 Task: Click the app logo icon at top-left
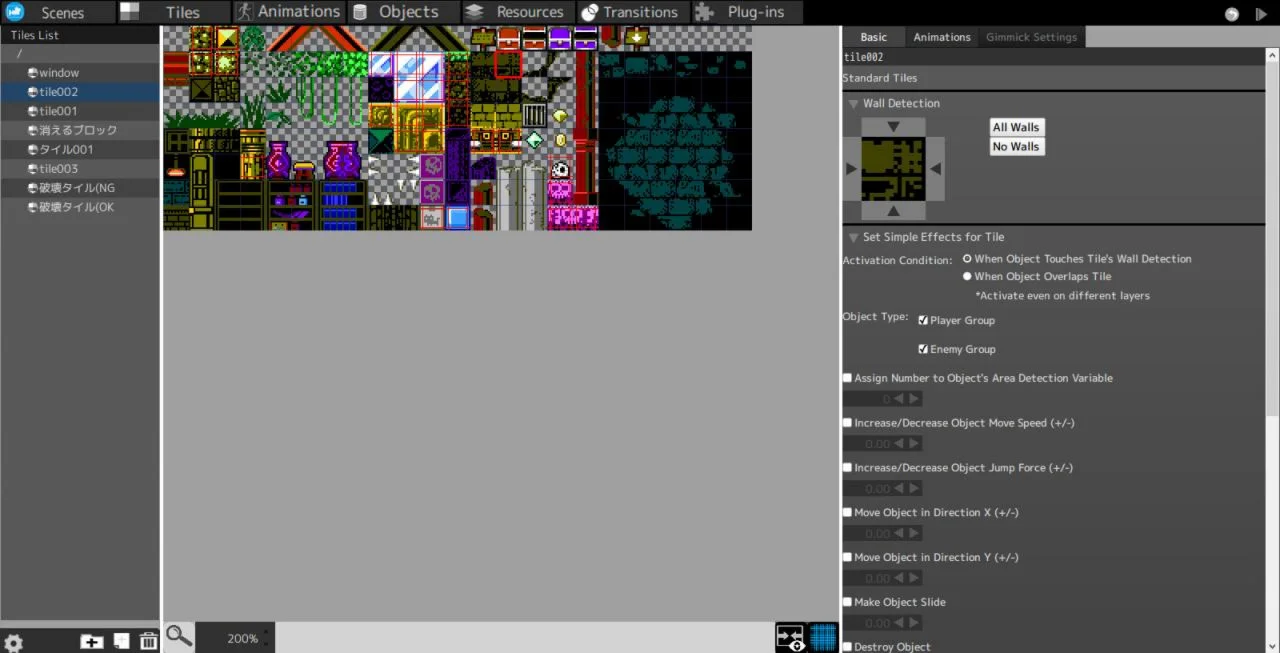[x=14, y=12]
